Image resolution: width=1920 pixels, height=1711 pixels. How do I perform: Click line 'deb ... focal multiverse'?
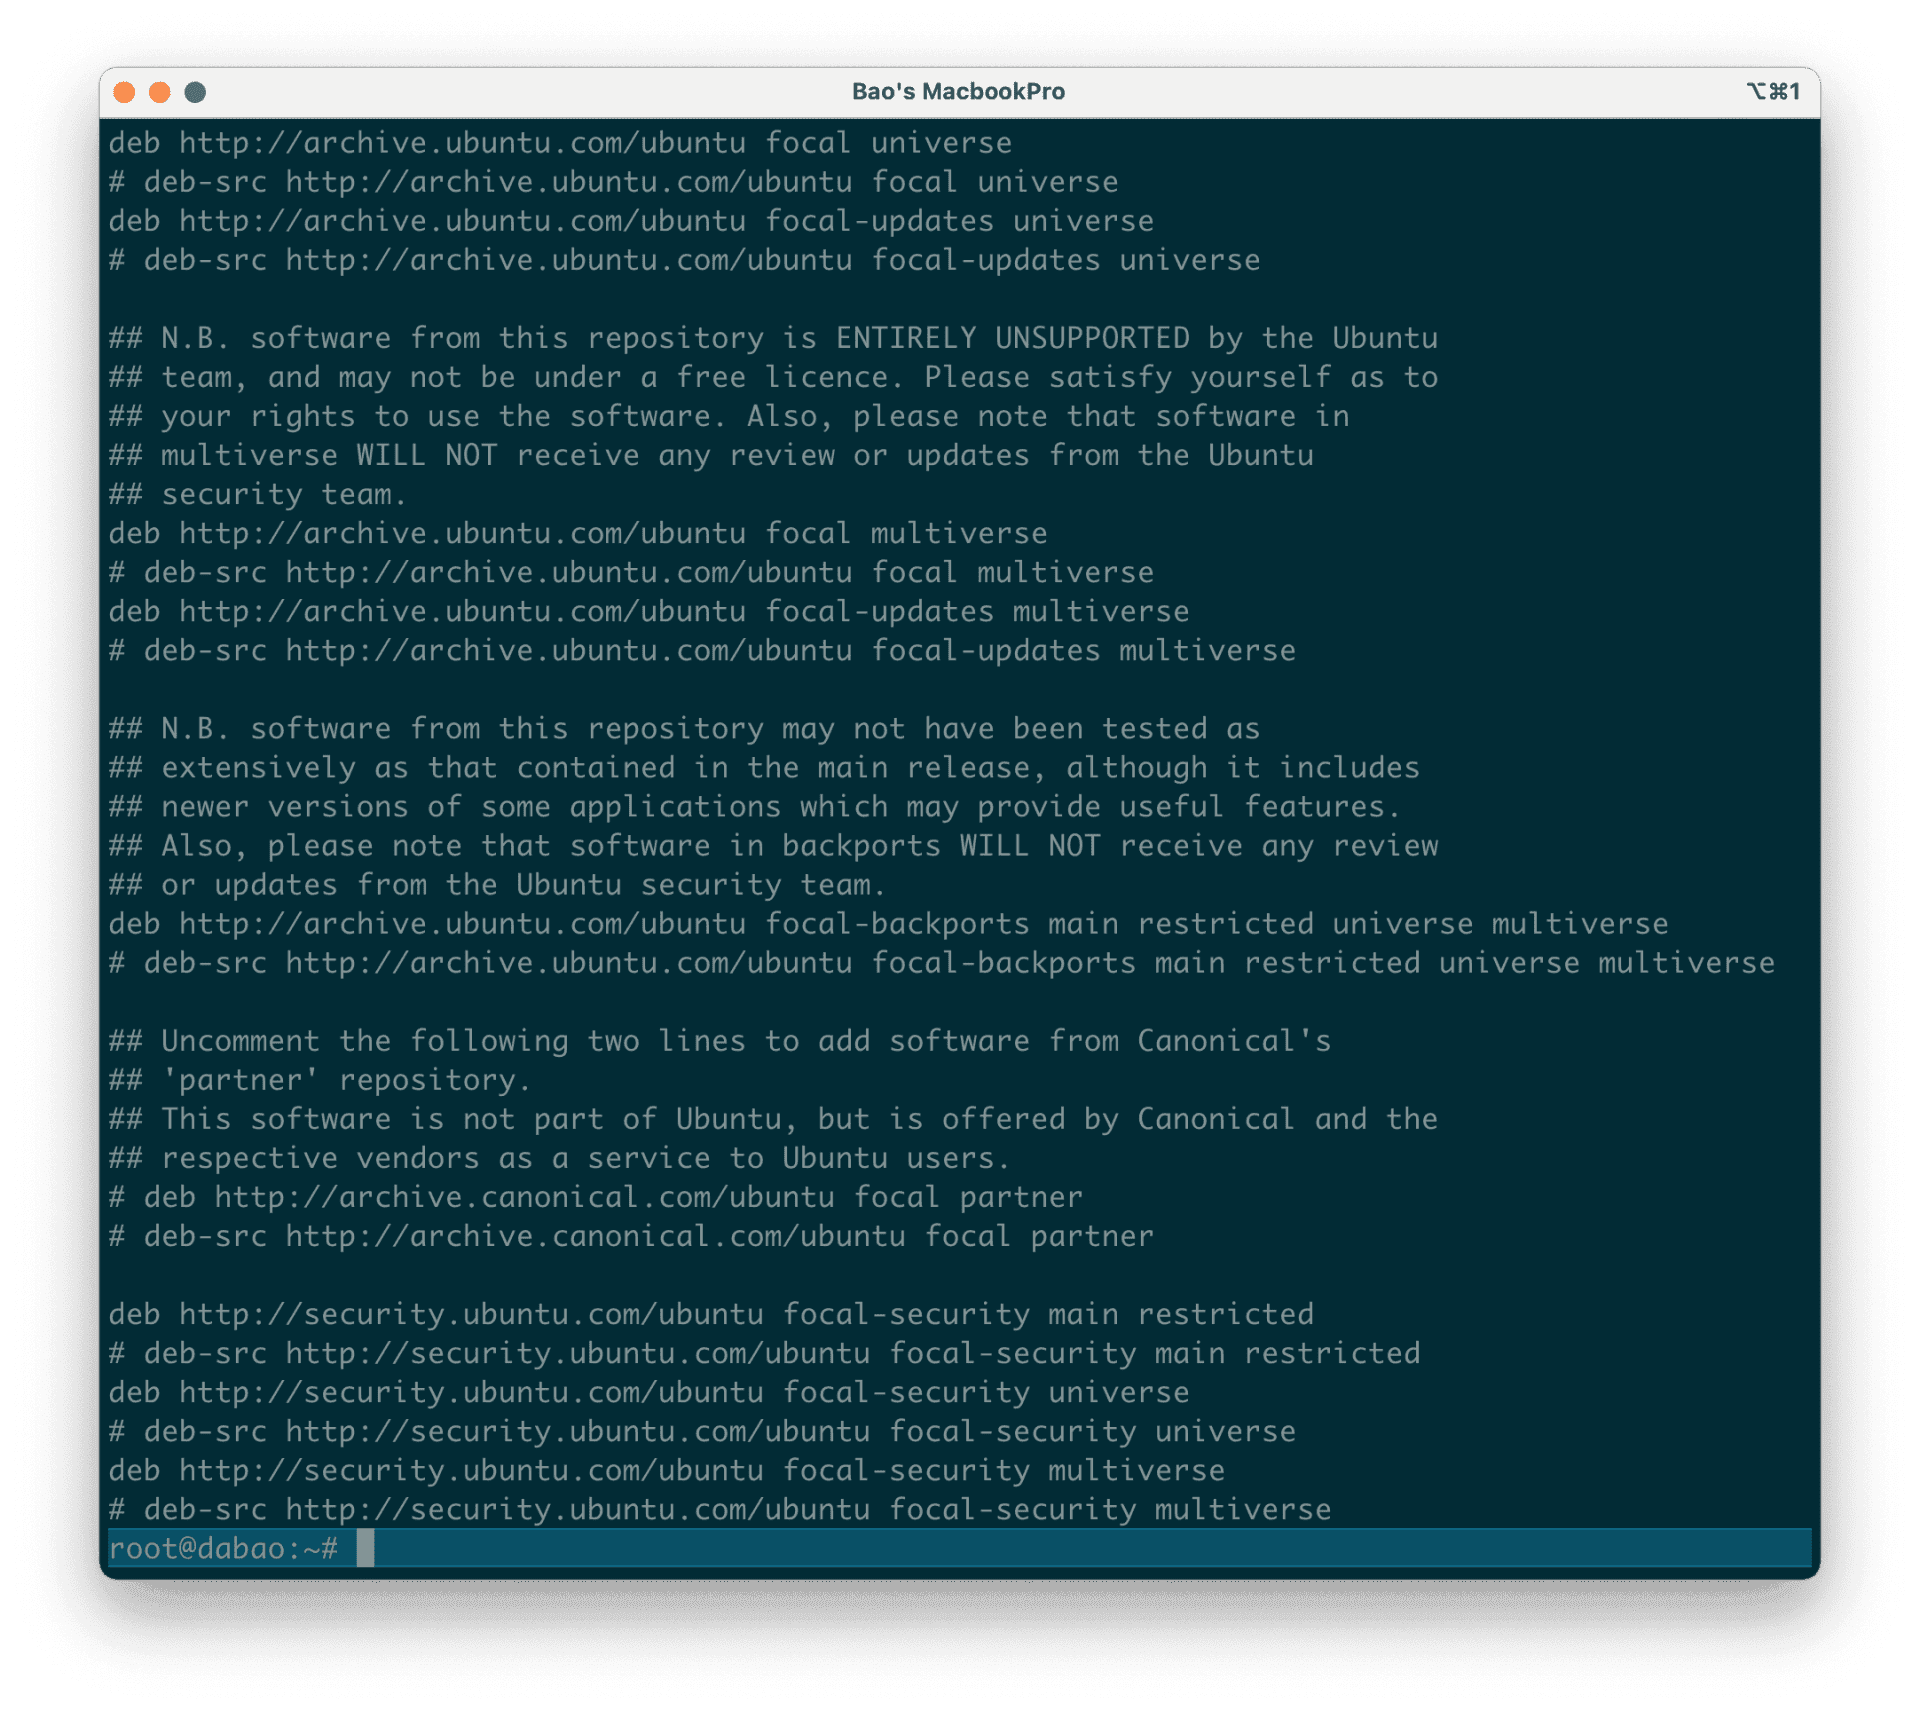point(578,533)
